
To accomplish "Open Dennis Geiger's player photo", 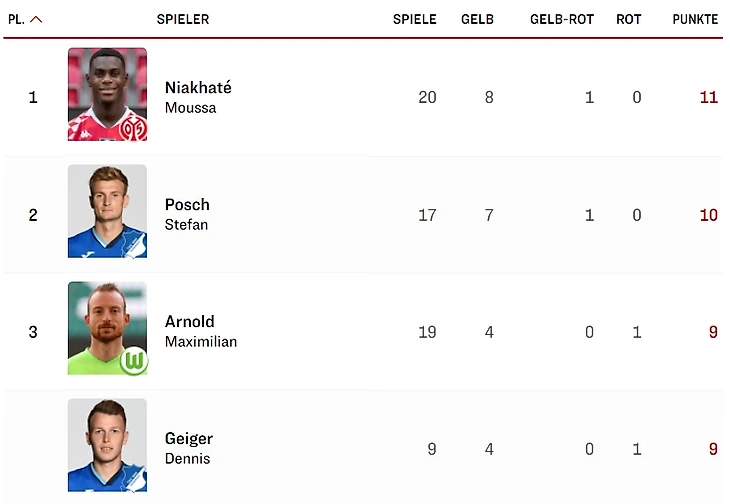I will (x=107, y=445).
